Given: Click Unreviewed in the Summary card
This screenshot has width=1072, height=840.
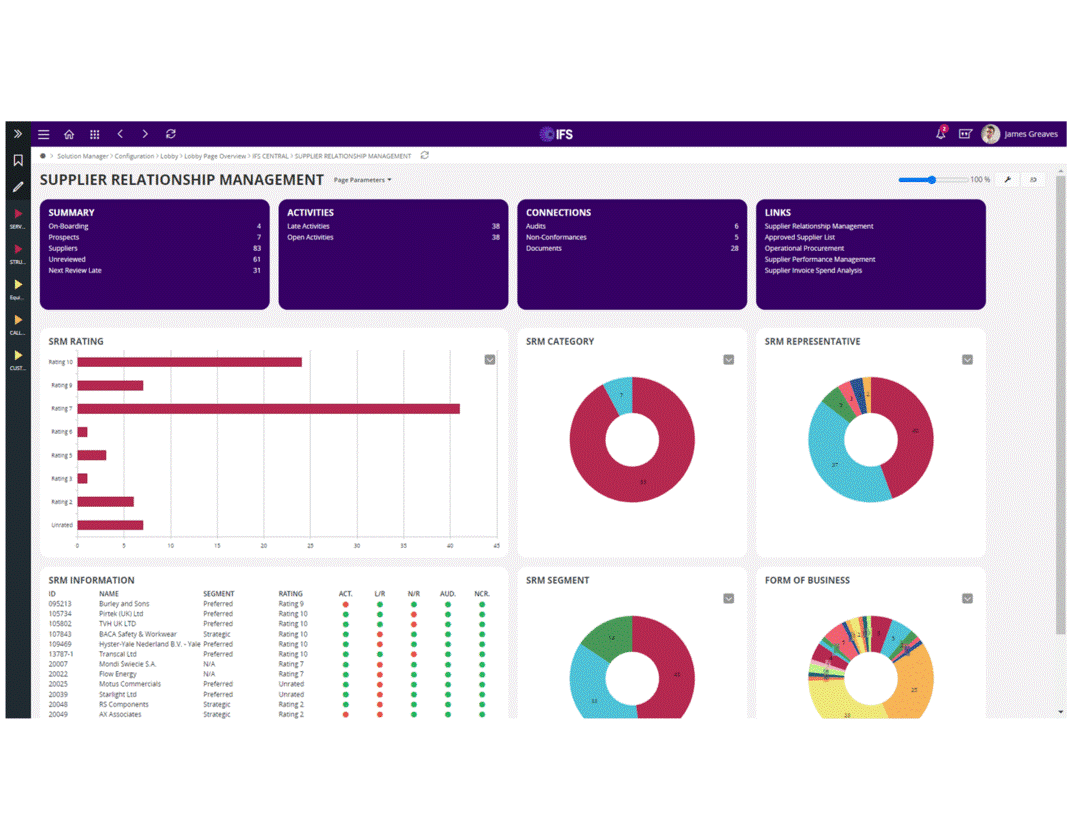Looking at the screenshot, I should 67,259.
